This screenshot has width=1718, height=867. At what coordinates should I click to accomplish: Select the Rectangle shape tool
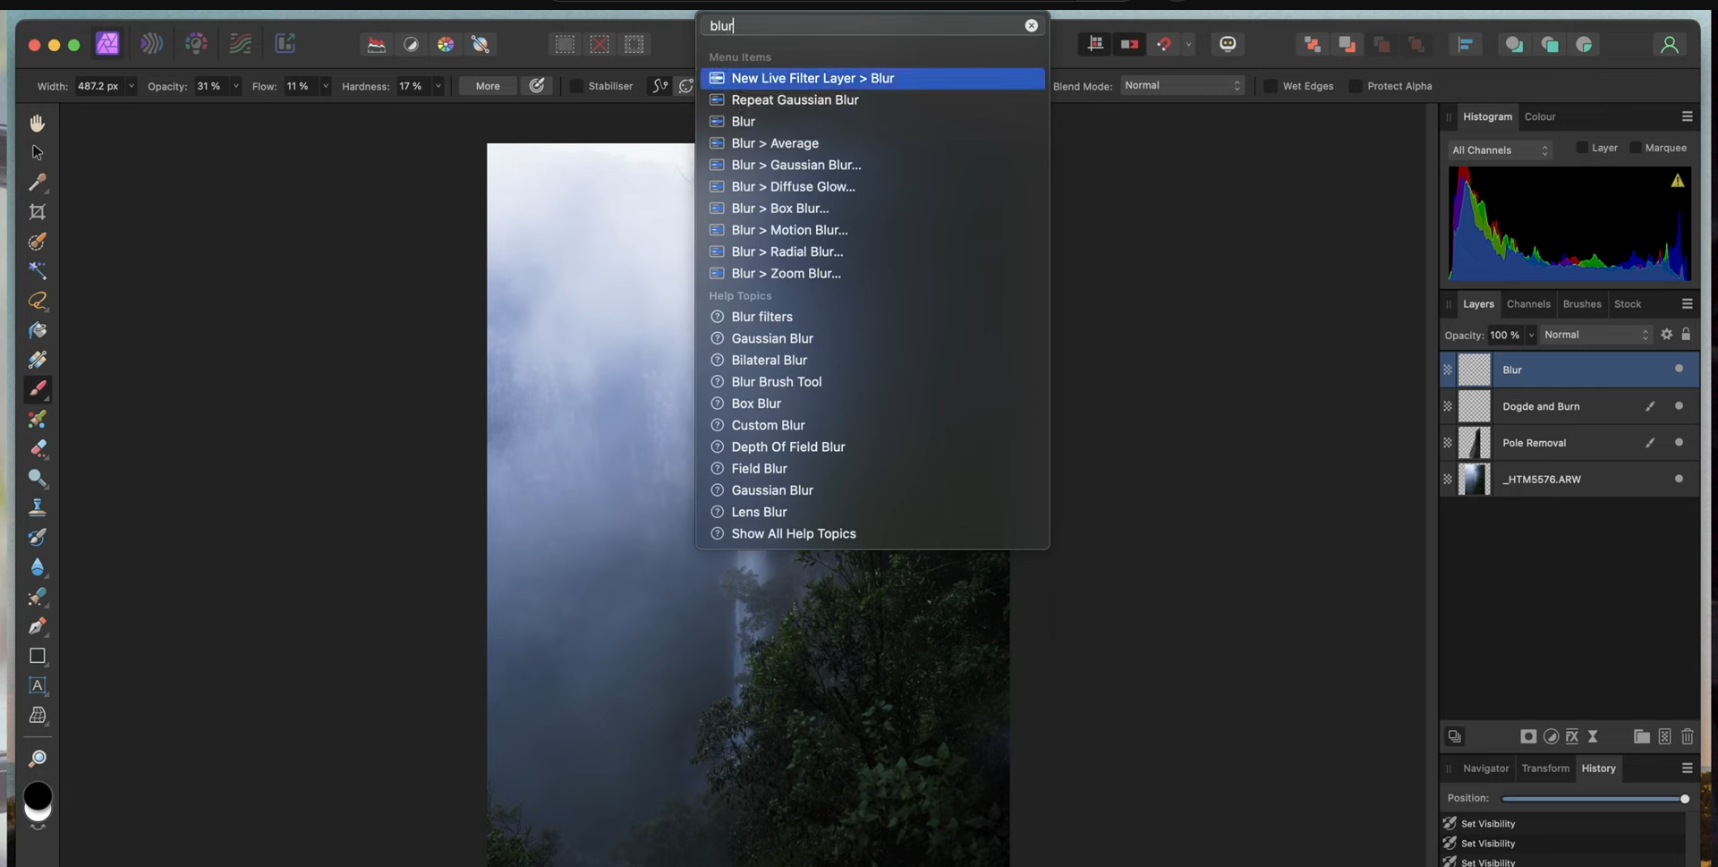[37, 656]
